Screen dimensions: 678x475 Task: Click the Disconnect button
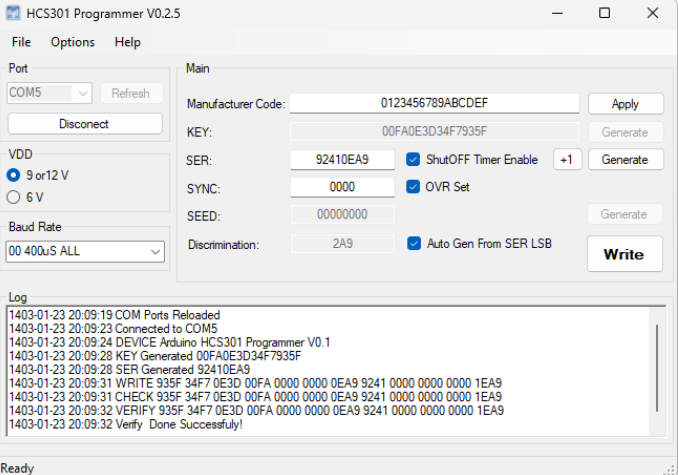click(x=84, y=124)
